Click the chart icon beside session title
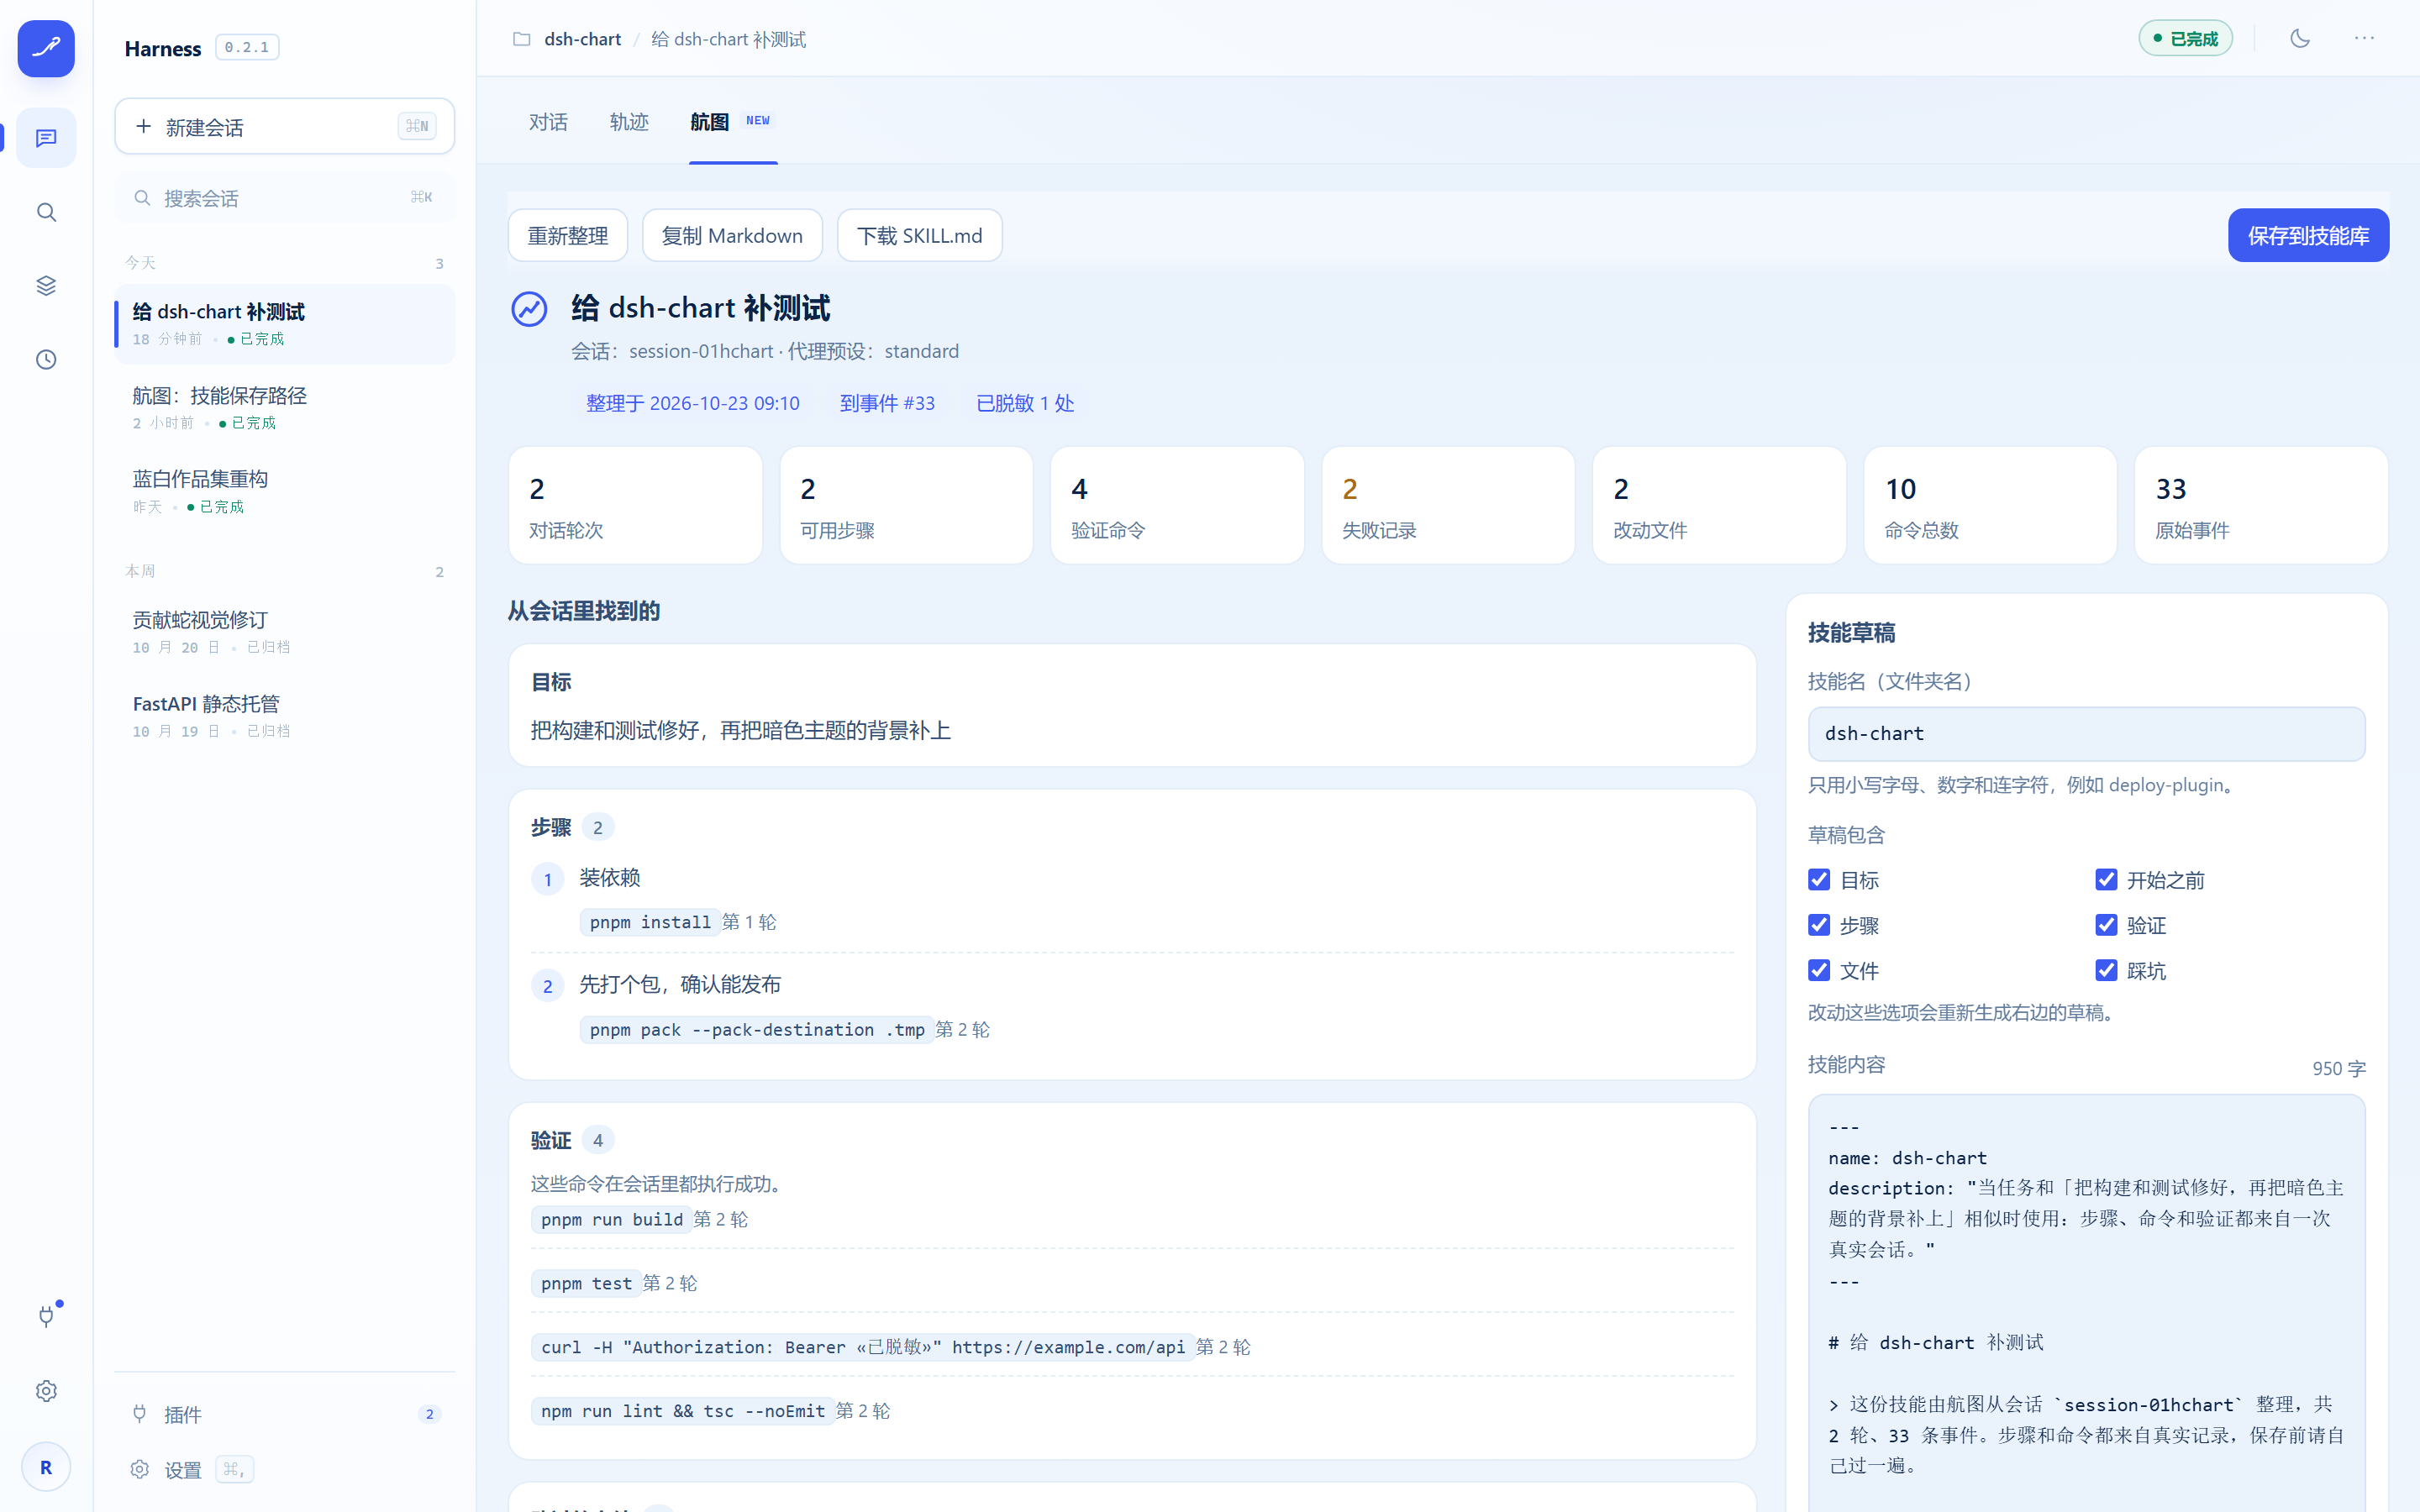The image size is (2420, 1512). pos(529,309)
